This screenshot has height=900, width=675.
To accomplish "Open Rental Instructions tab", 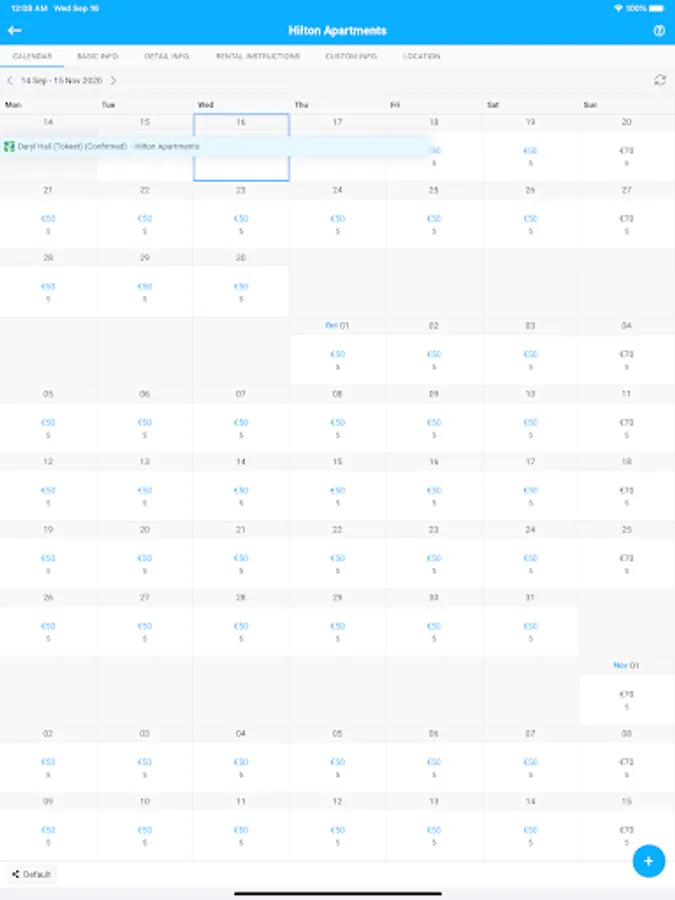I will [x=258, y=56].
